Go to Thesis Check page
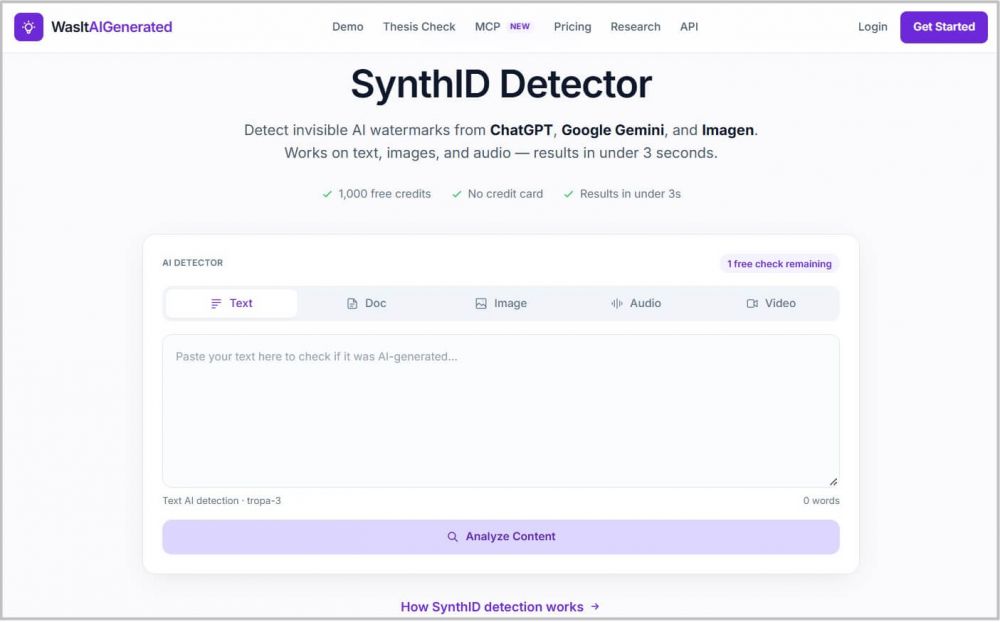1000x622 pixels. pyautogui.click(x=419, y=27)
